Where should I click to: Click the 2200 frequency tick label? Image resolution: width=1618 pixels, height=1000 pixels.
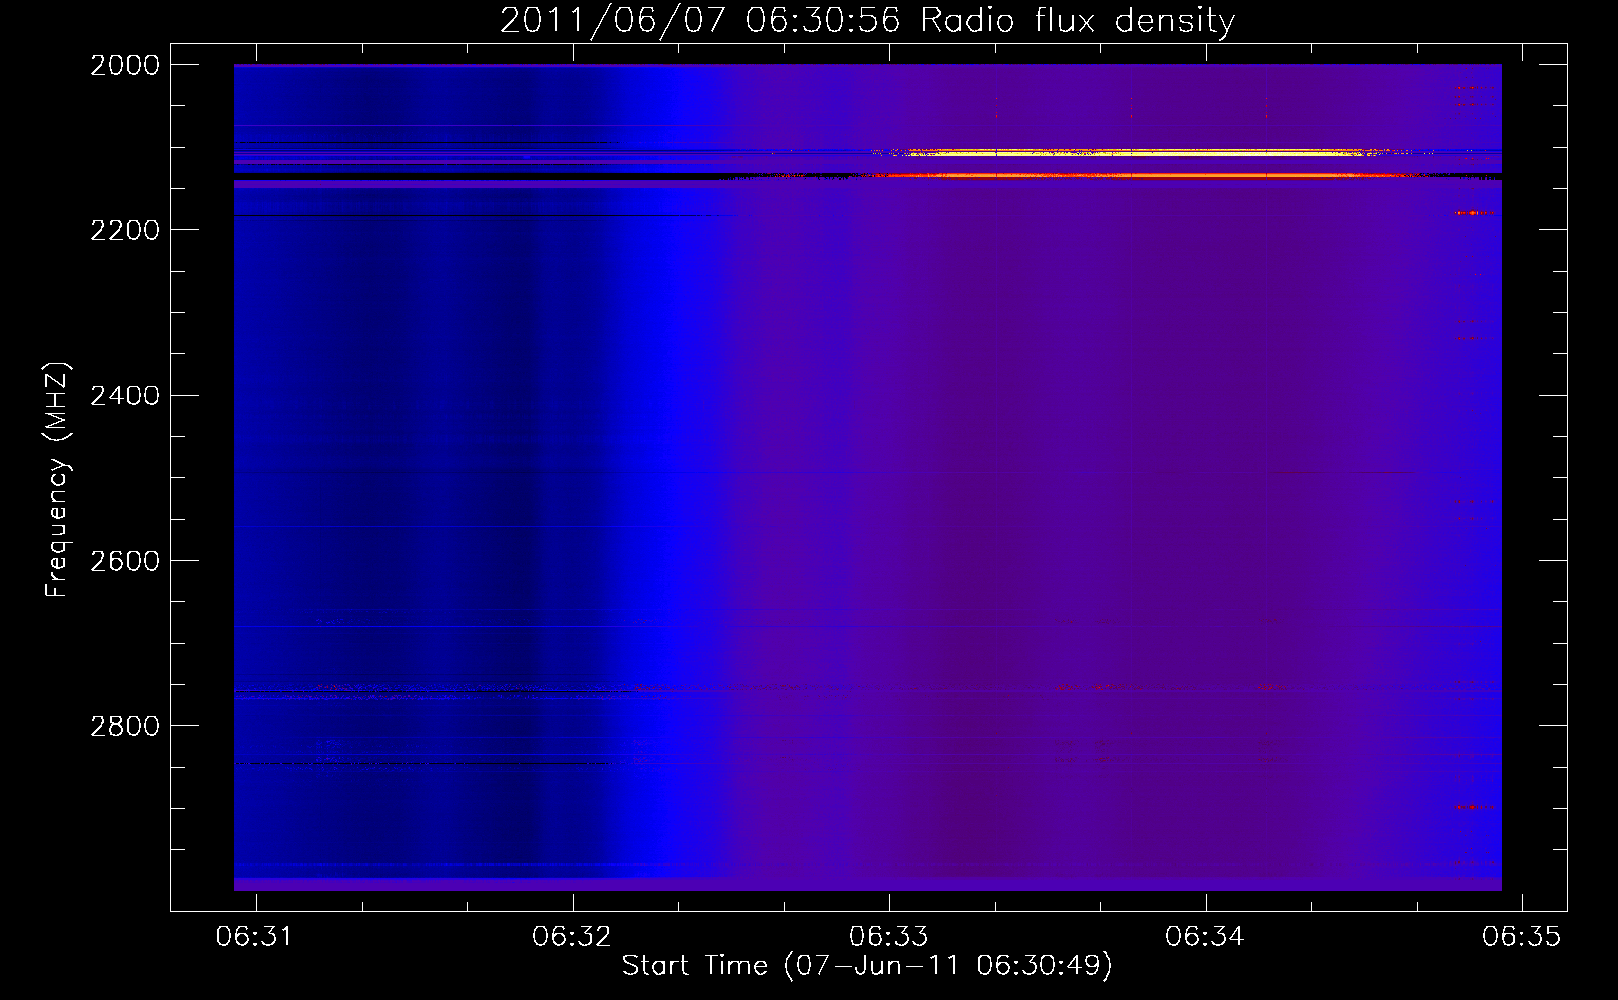point(125,230)
